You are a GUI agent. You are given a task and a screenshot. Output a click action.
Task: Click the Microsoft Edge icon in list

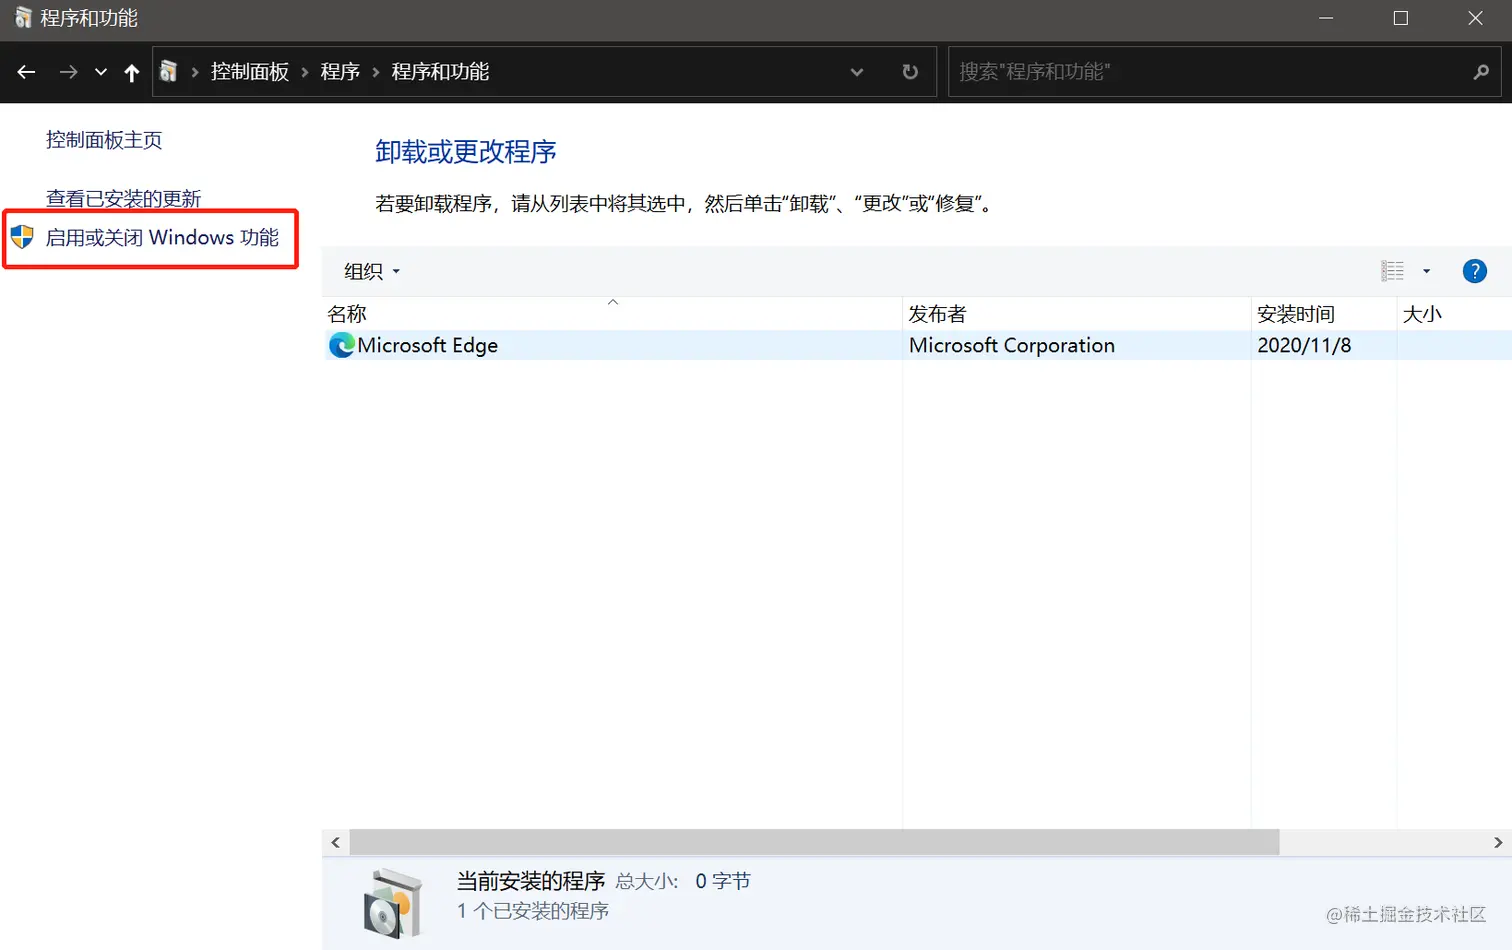coord(342,345)
